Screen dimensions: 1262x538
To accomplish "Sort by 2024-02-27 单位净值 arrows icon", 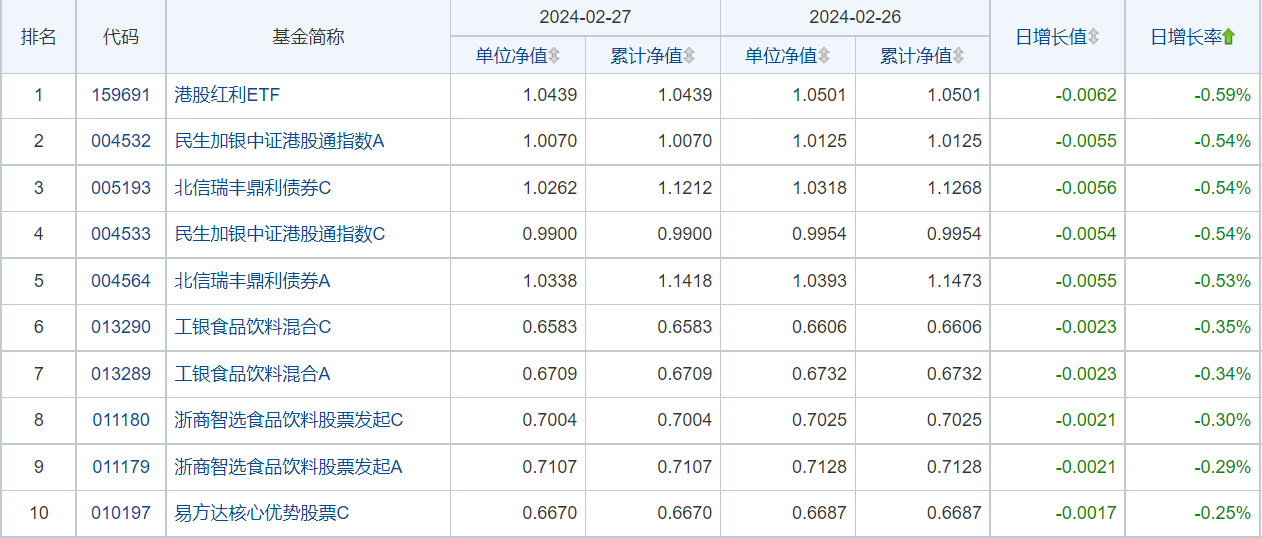I will [x=555, y=56].
